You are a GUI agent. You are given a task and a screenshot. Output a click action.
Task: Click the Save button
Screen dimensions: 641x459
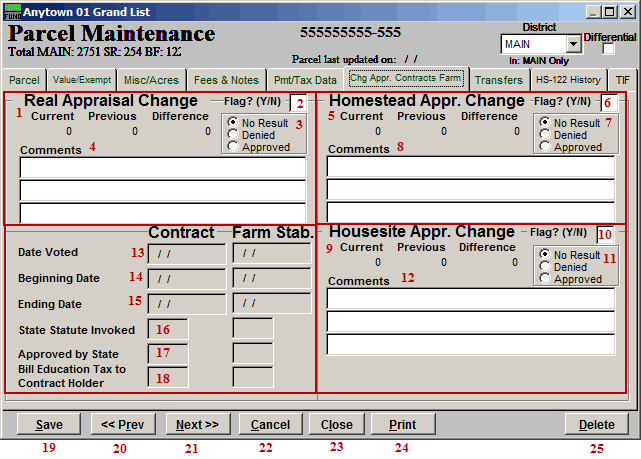point(48,424)
